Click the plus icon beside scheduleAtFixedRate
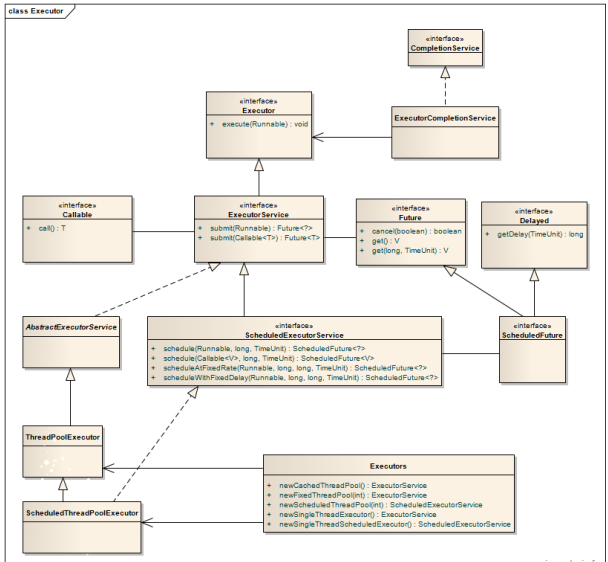This screenshot has width=608, height=562. pos(154,368)
